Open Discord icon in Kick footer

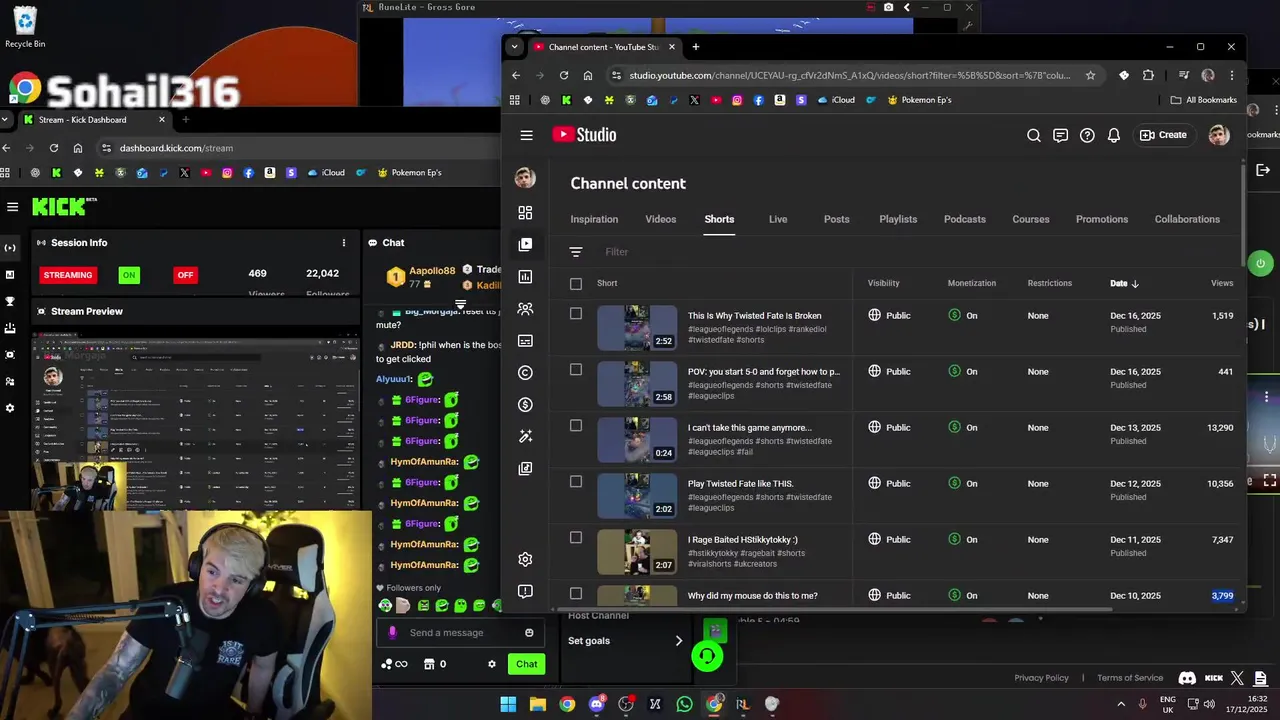point(1187,678)
